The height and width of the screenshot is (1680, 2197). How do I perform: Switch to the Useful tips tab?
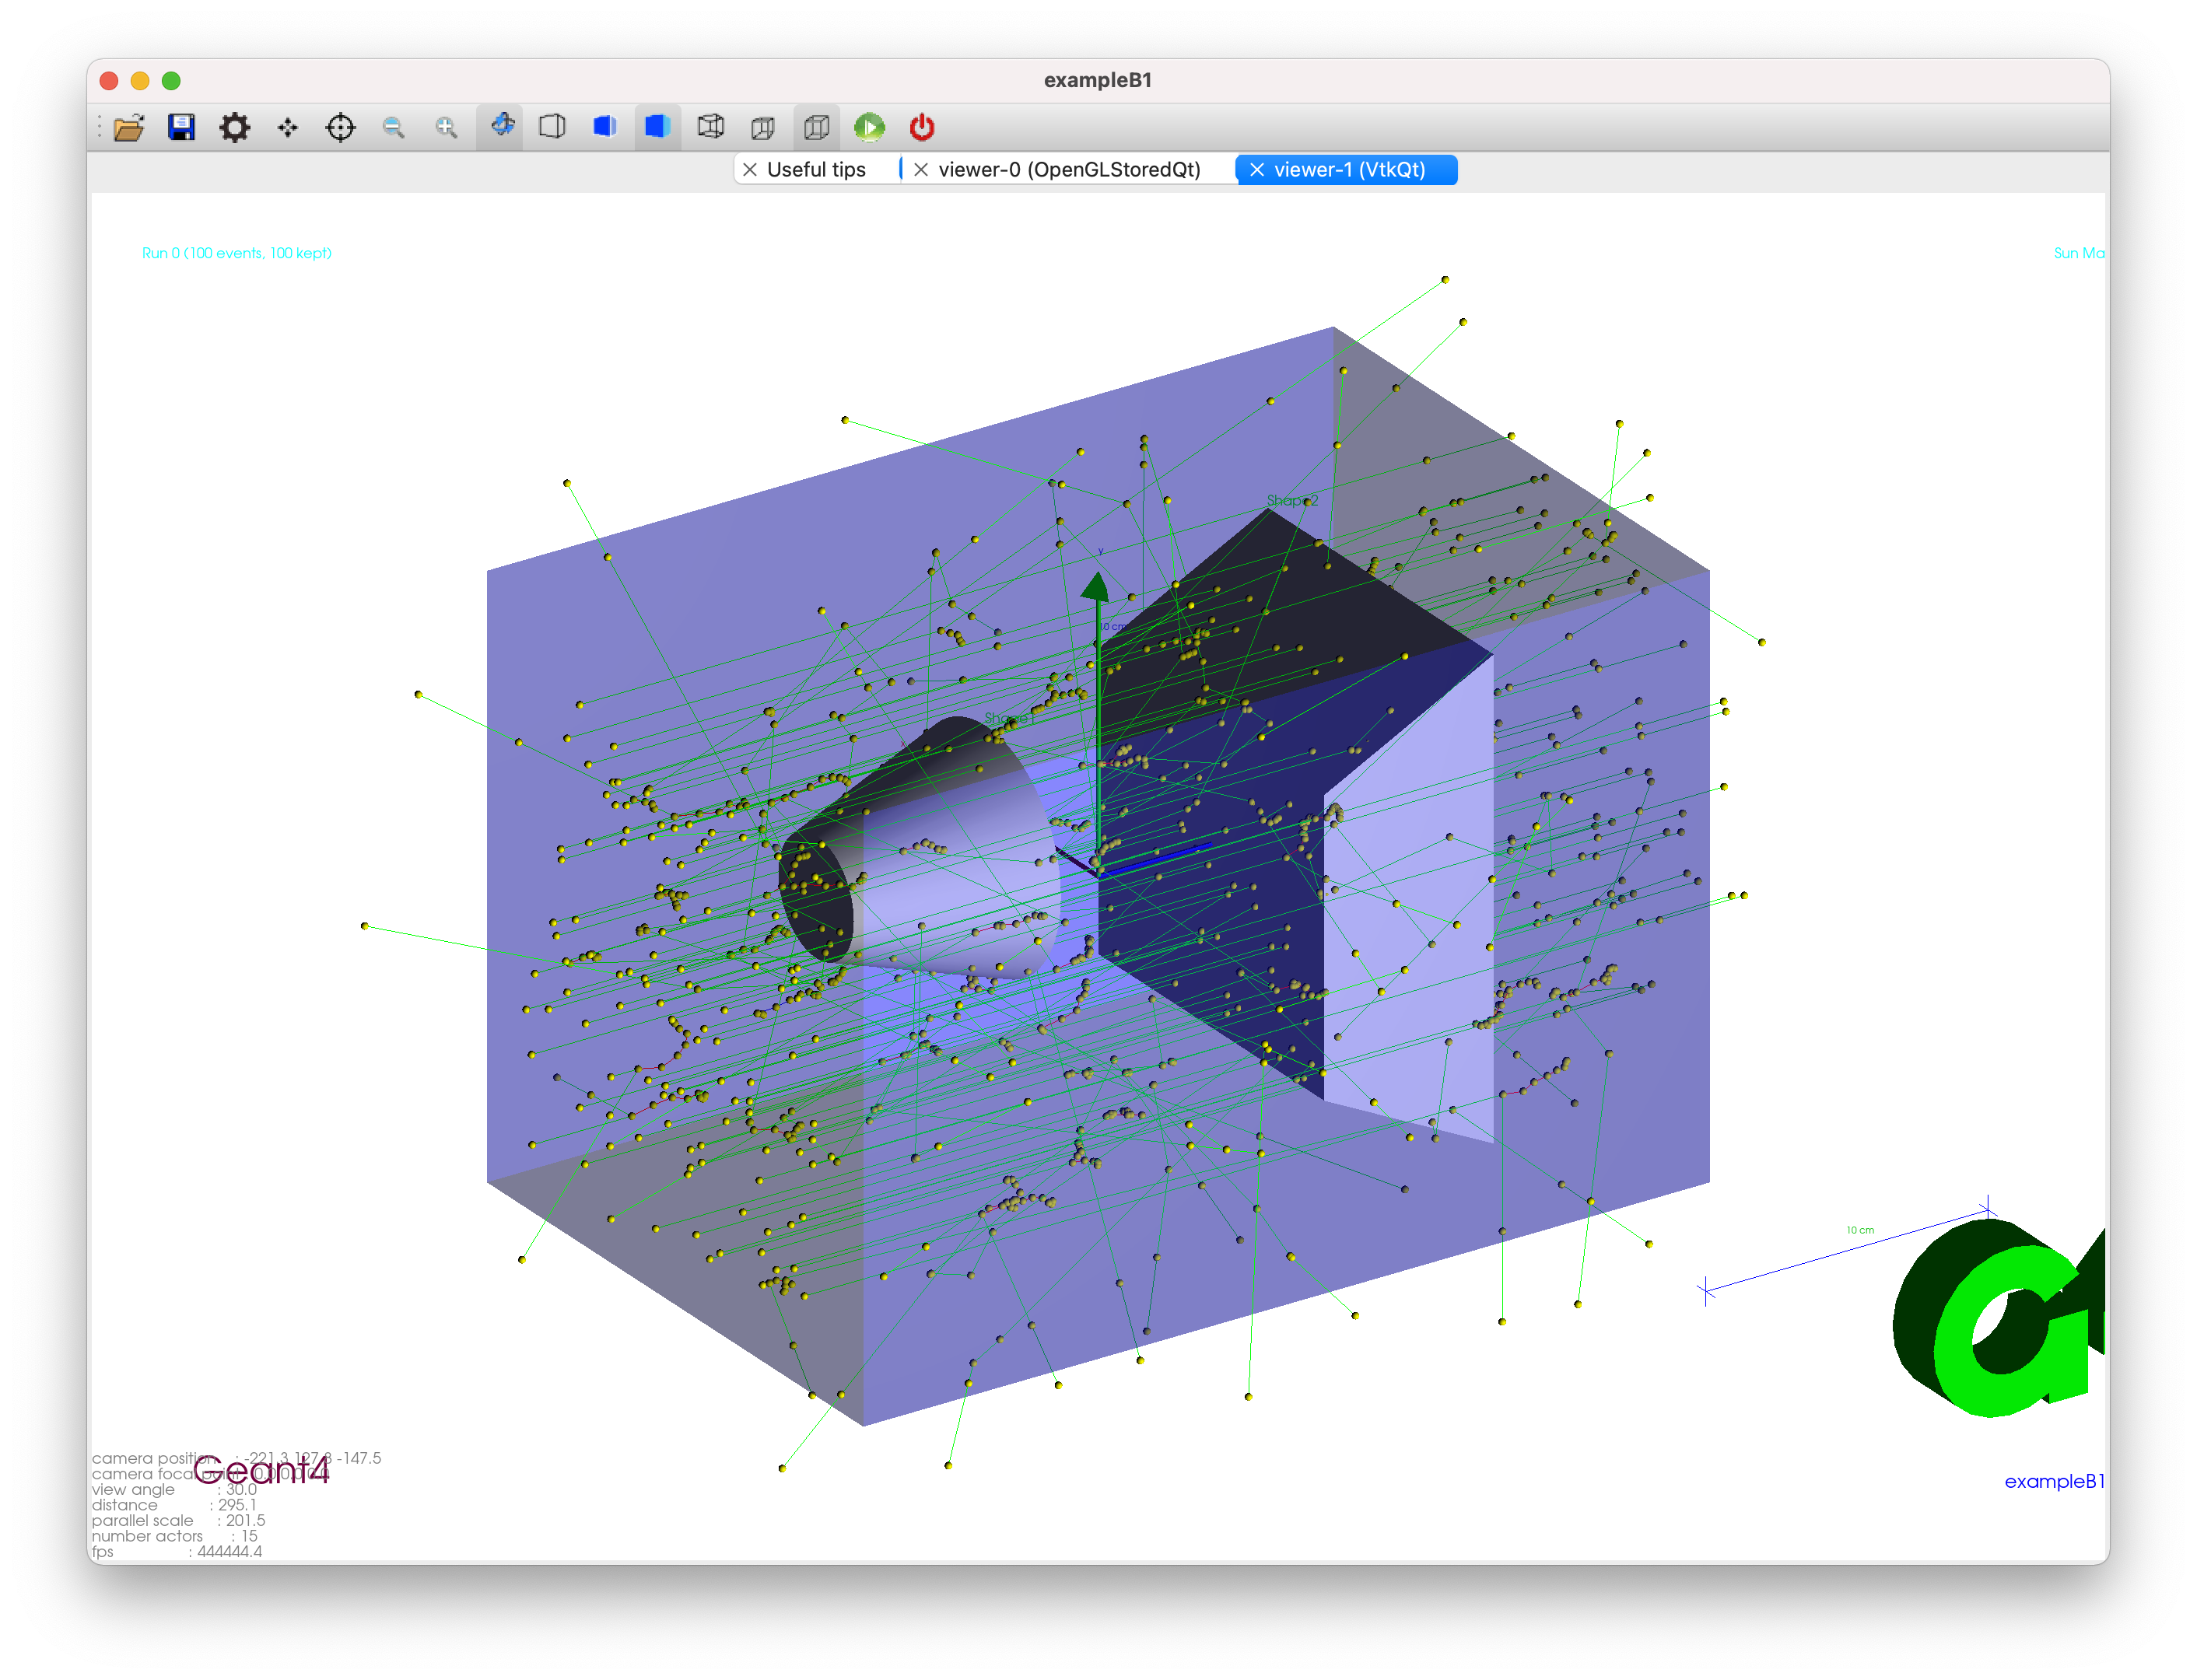click(816, 170)
